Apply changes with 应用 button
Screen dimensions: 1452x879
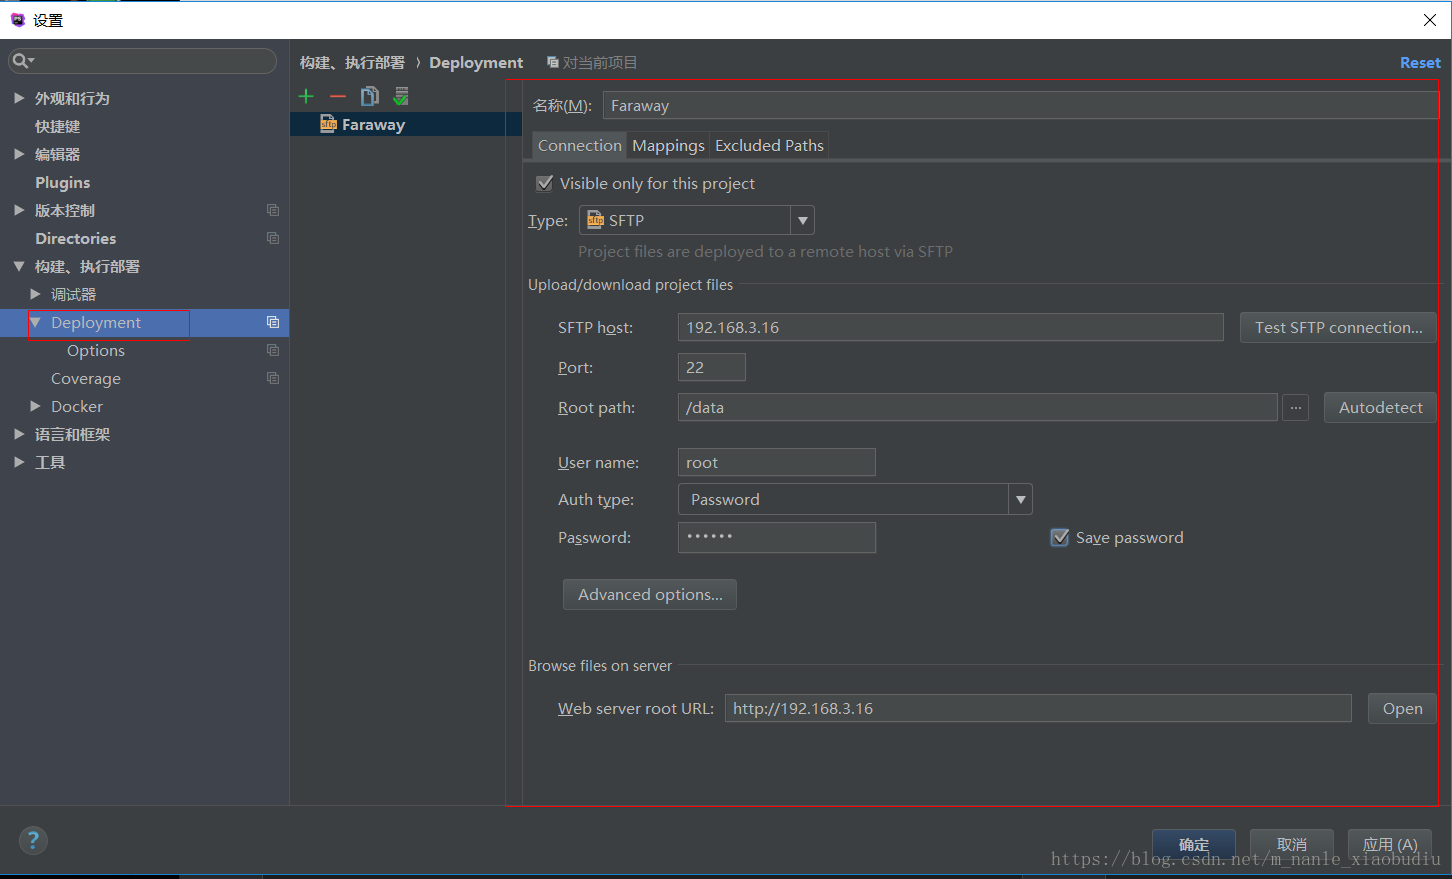pyautogui.click(x=1390, y=844)
